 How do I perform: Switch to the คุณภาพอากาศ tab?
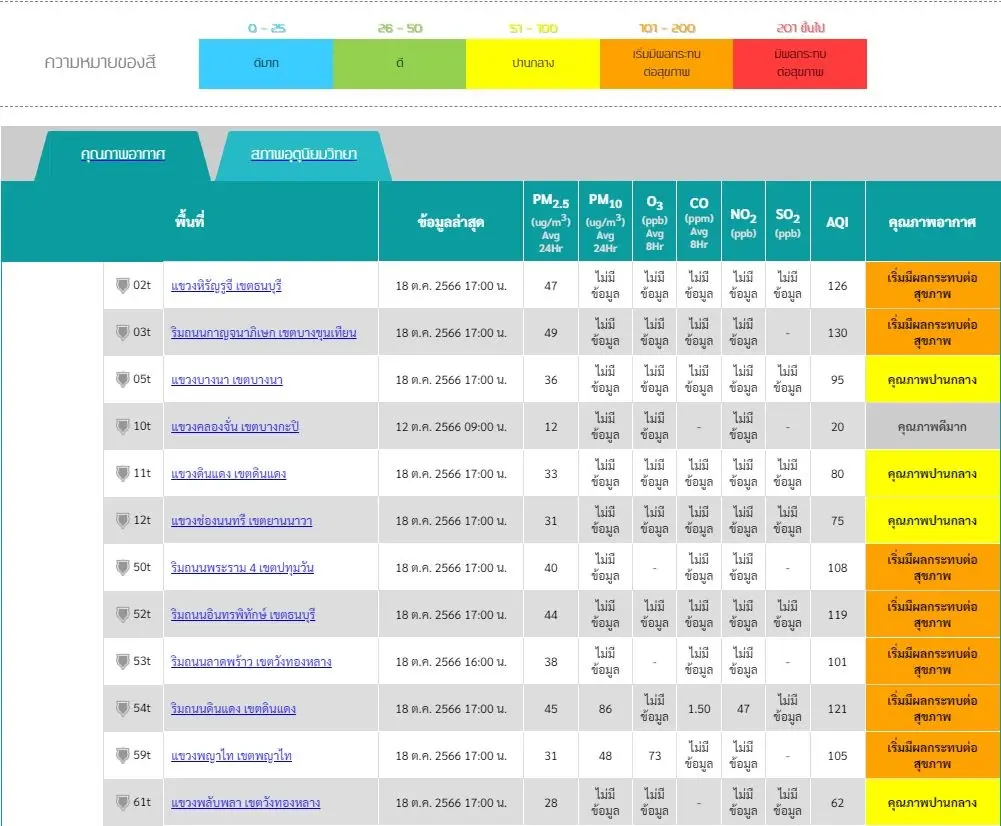coord(123,155)
